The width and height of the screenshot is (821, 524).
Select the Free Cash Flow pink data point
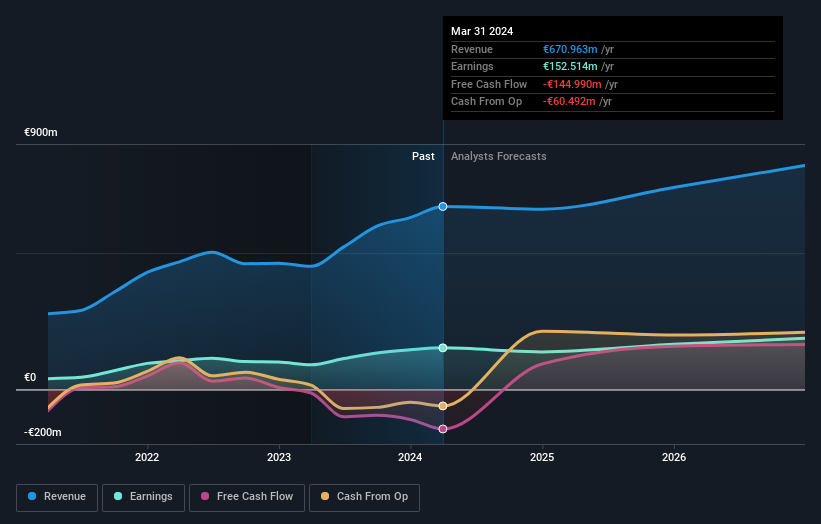(443, 429)
